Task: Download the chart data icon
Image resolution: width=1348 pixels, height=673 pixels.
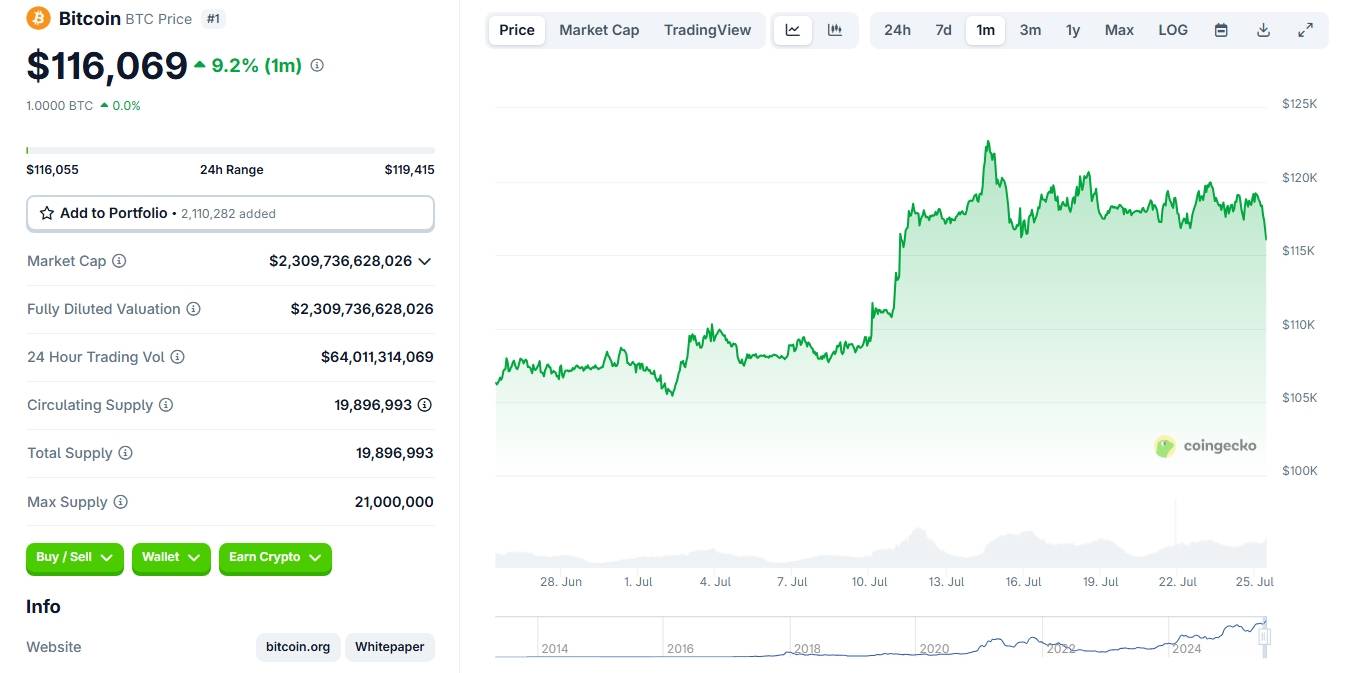Action: pyautogui.click(x=1263, y=30)
